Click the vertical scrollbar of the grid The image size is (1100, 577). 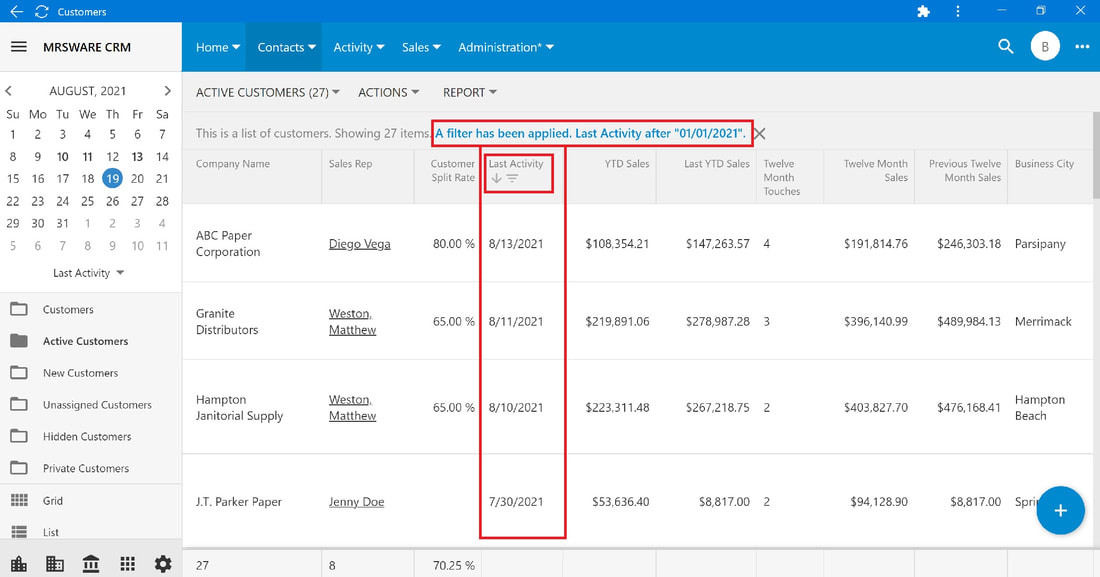tap(1096, 156)
